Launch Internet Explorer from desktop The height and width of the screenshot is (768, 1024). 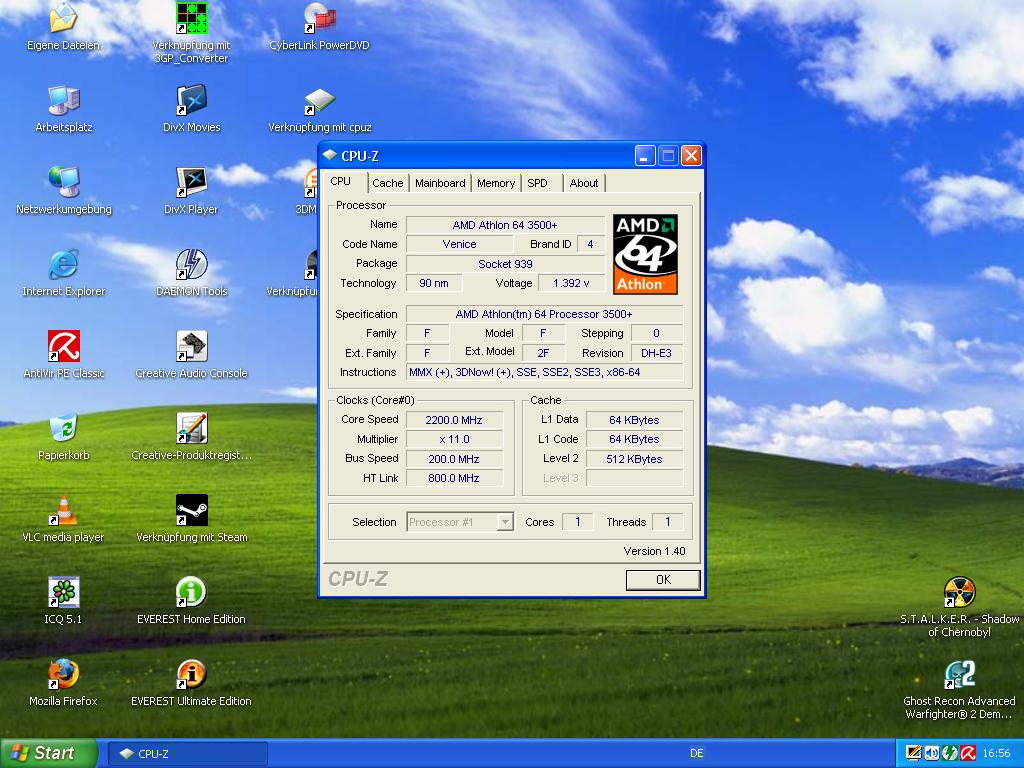coord(63,264)
